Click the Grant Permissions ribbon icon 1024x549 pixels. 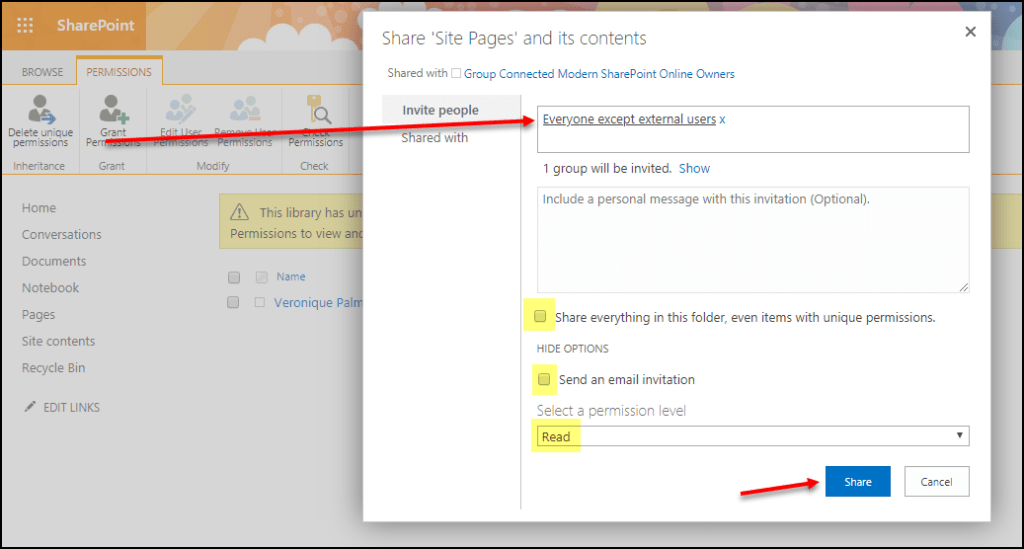(x=112, y=110)
